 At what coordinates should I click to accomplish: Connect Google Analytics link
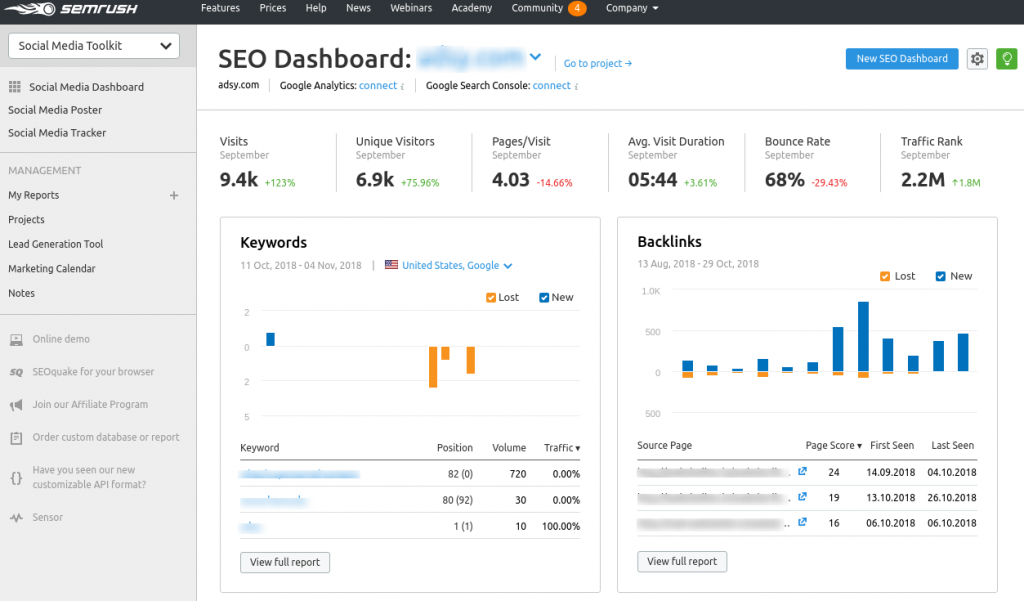pyautogui.click(x=378, y=86)
